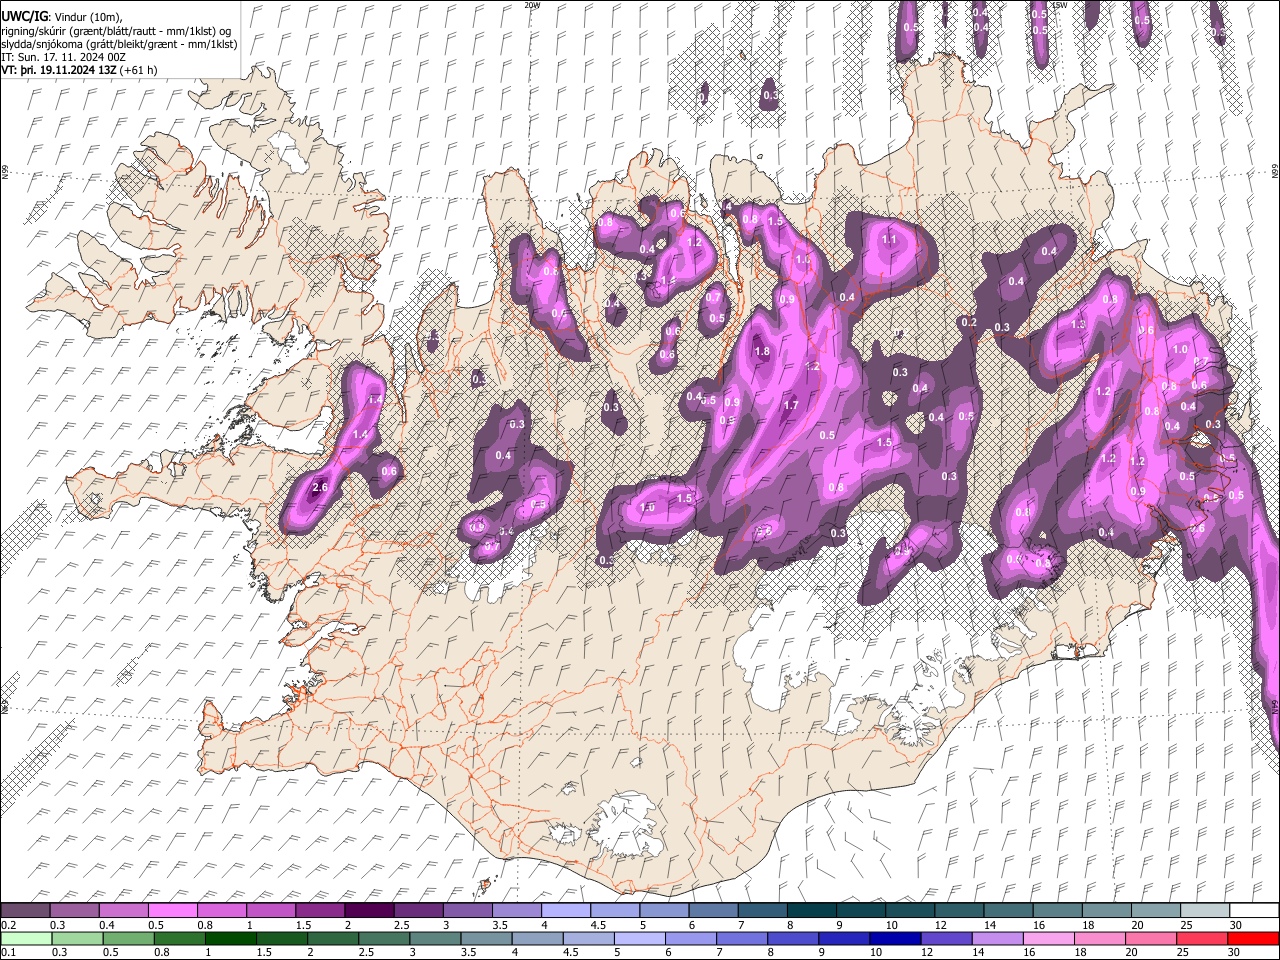Click the bright red swatch labeled 30 in the rain scale
Image resolution: width=1280 pixels, height=960 pixels.
tap(1252, 938)
